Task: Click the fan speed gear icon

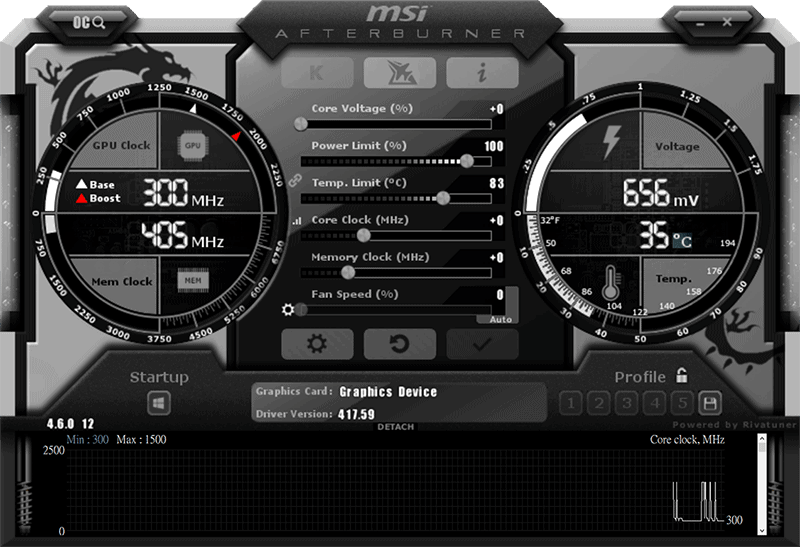Action: click(x=288, y=310)
